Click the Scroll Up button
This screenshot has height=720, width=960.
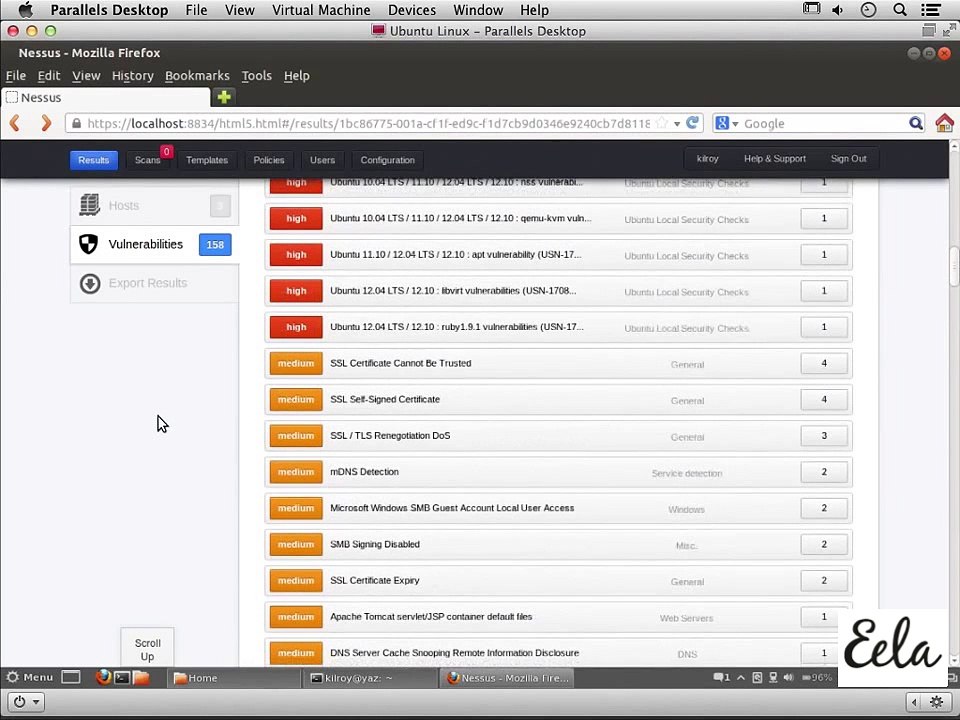pyautogui.click(x=148, y=649)
